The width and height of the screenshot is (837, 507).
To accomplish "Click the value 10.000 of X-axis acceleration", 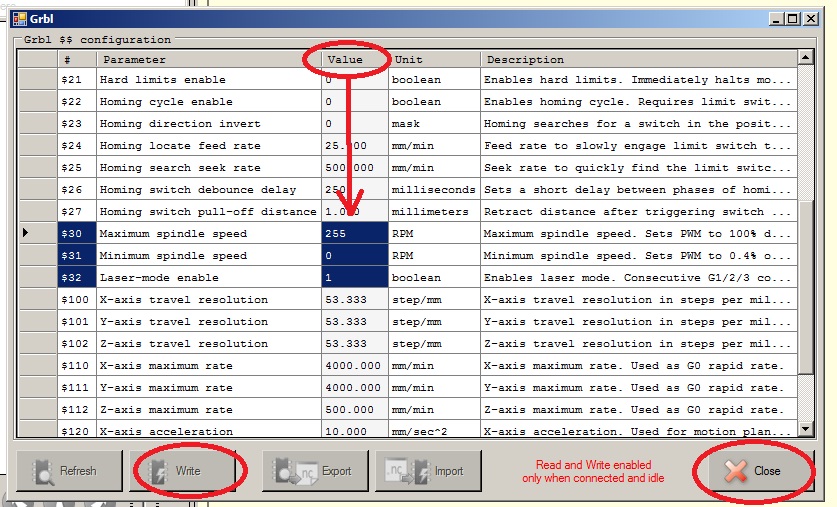I will [355, 430].
